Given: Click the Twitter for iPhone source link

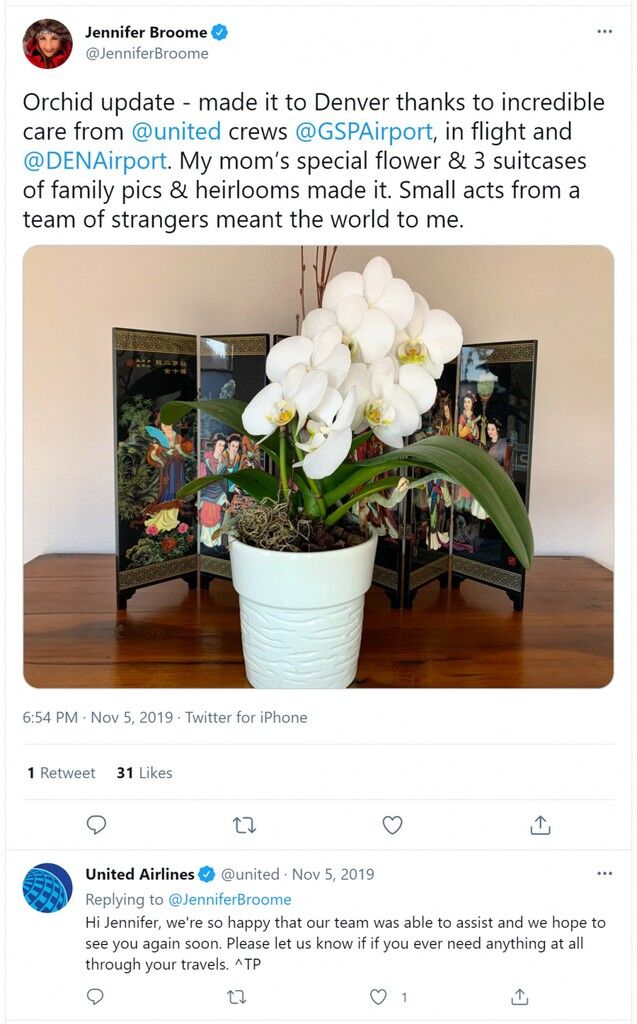Looking at the screenshot, I should click(x=246, y=717).
